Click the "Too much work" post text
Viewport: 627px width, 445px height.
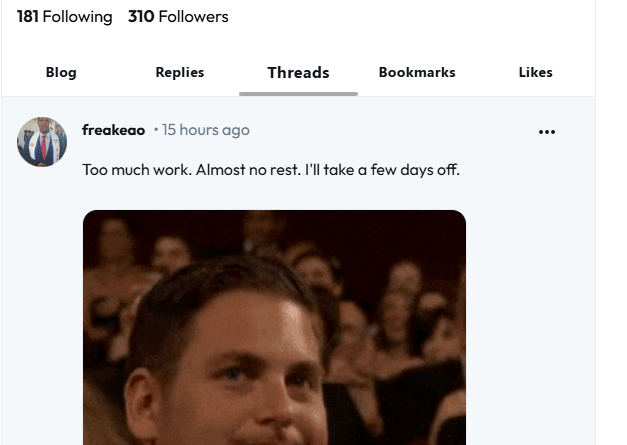tap(271, 169)
